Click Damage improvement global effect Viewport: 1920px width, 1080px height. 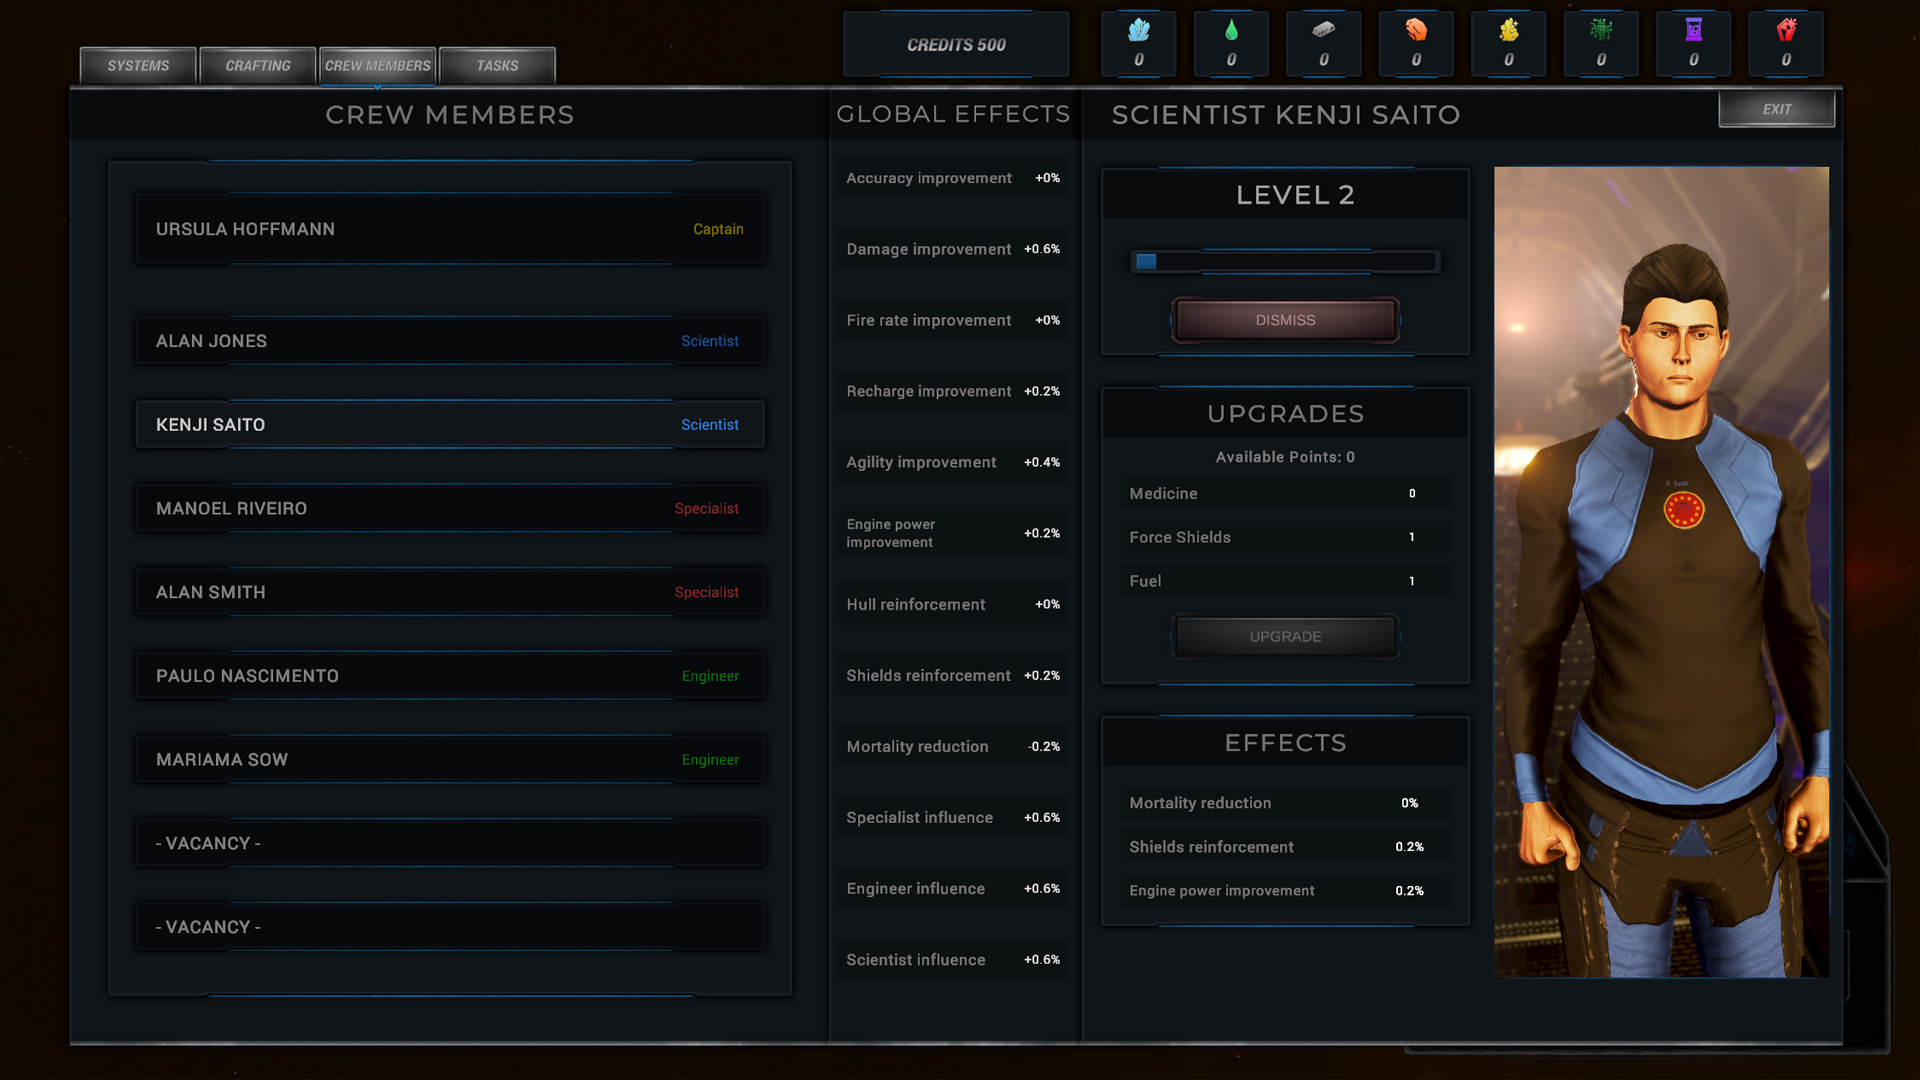tap(953, 249)
